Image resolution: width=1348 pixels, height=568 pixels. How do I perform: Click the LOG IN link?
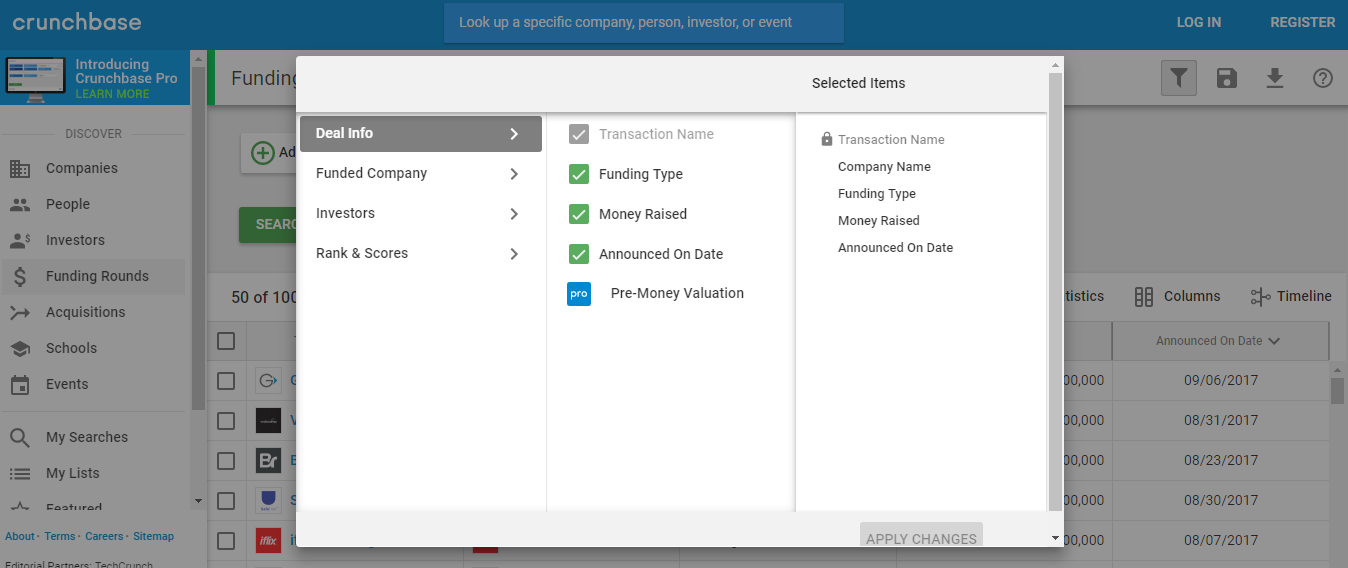pos(1198,22)
